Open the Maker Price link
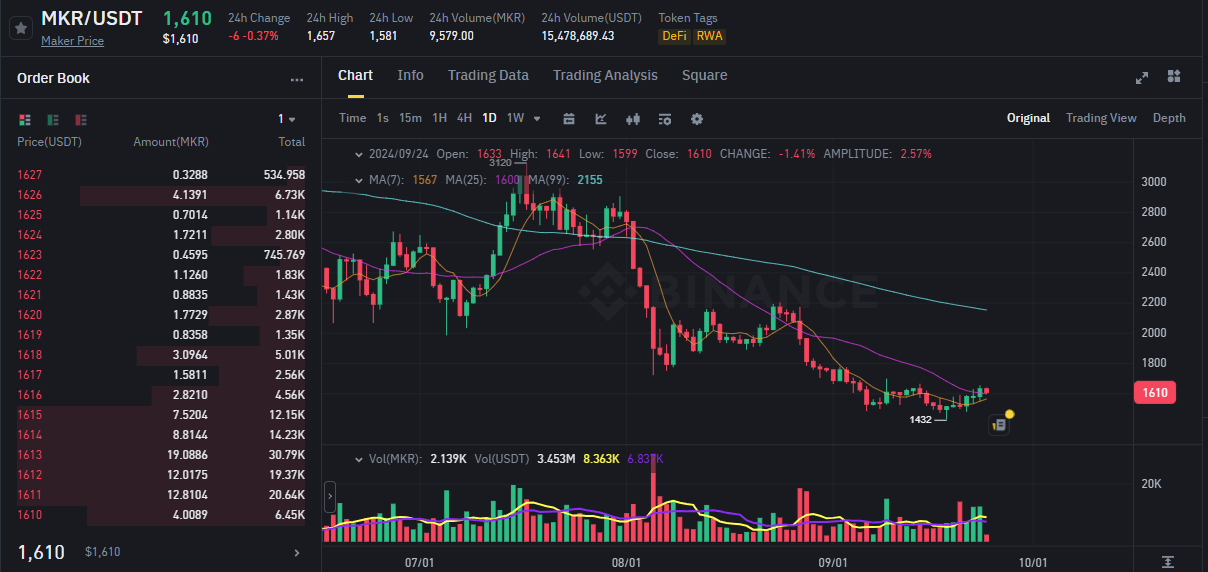Image resolution: width=1208 pixels, height=572 pixels. point(72,41)
